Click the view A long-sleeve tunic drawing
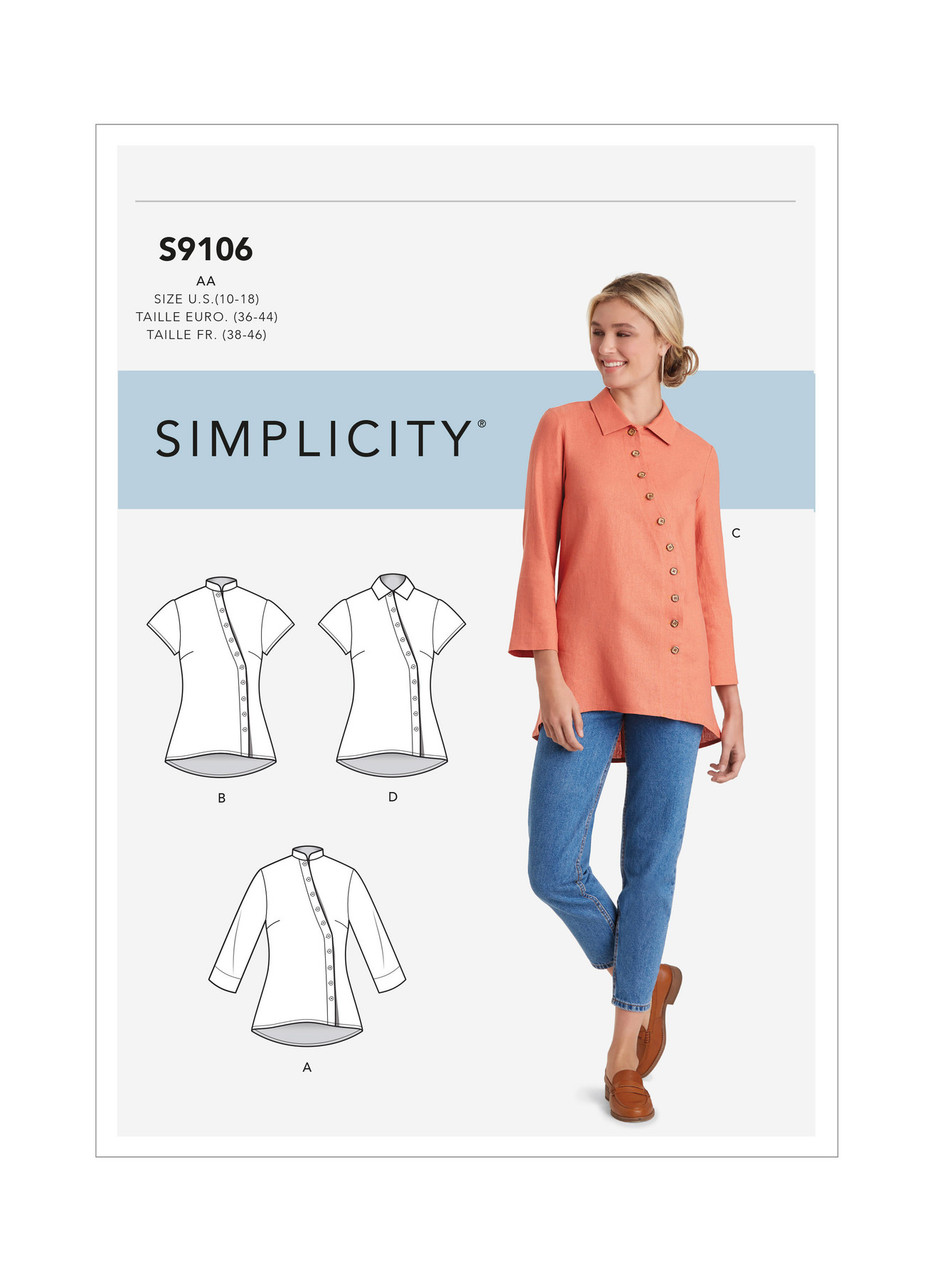Image resolution: width=931 pixels, height=1280 pixels. 307,945
